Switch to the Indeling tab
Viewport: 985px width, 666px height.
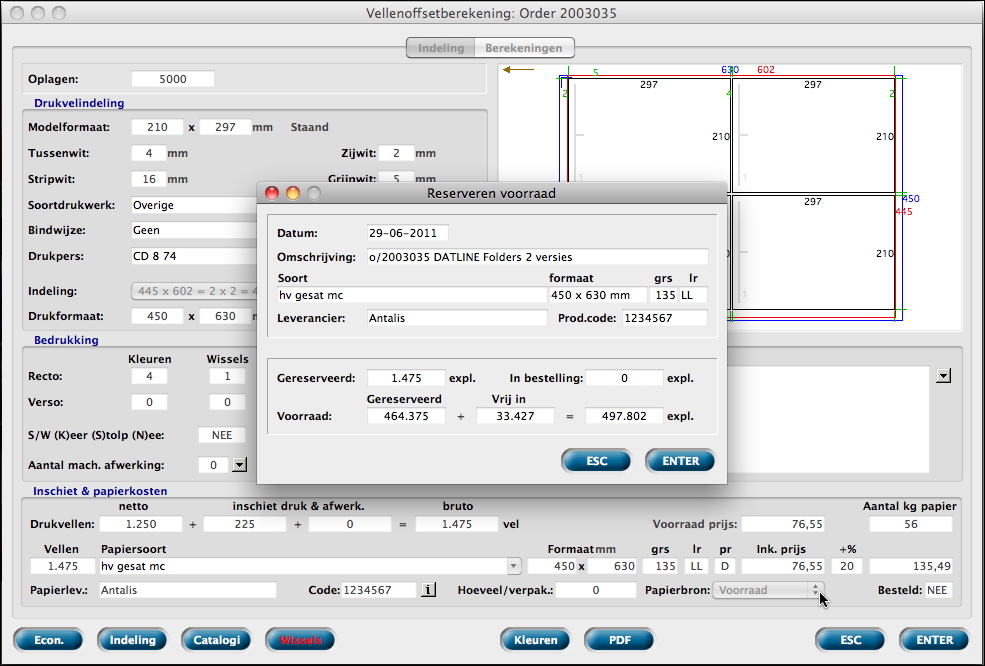[441, 48]
